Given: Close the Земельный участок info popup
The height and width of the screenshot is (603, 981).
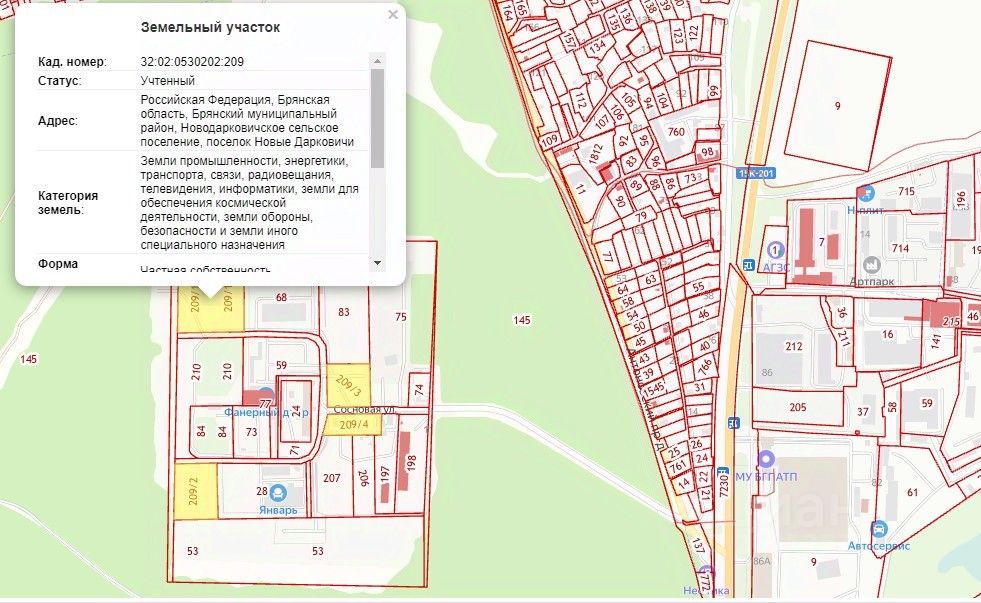Looking at the screenshot, I should coord(393,14).
